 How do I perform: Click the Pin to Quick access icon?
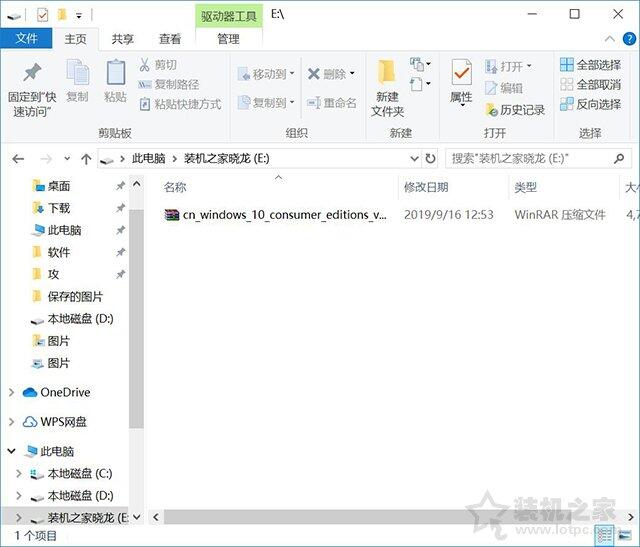[32, 73]
